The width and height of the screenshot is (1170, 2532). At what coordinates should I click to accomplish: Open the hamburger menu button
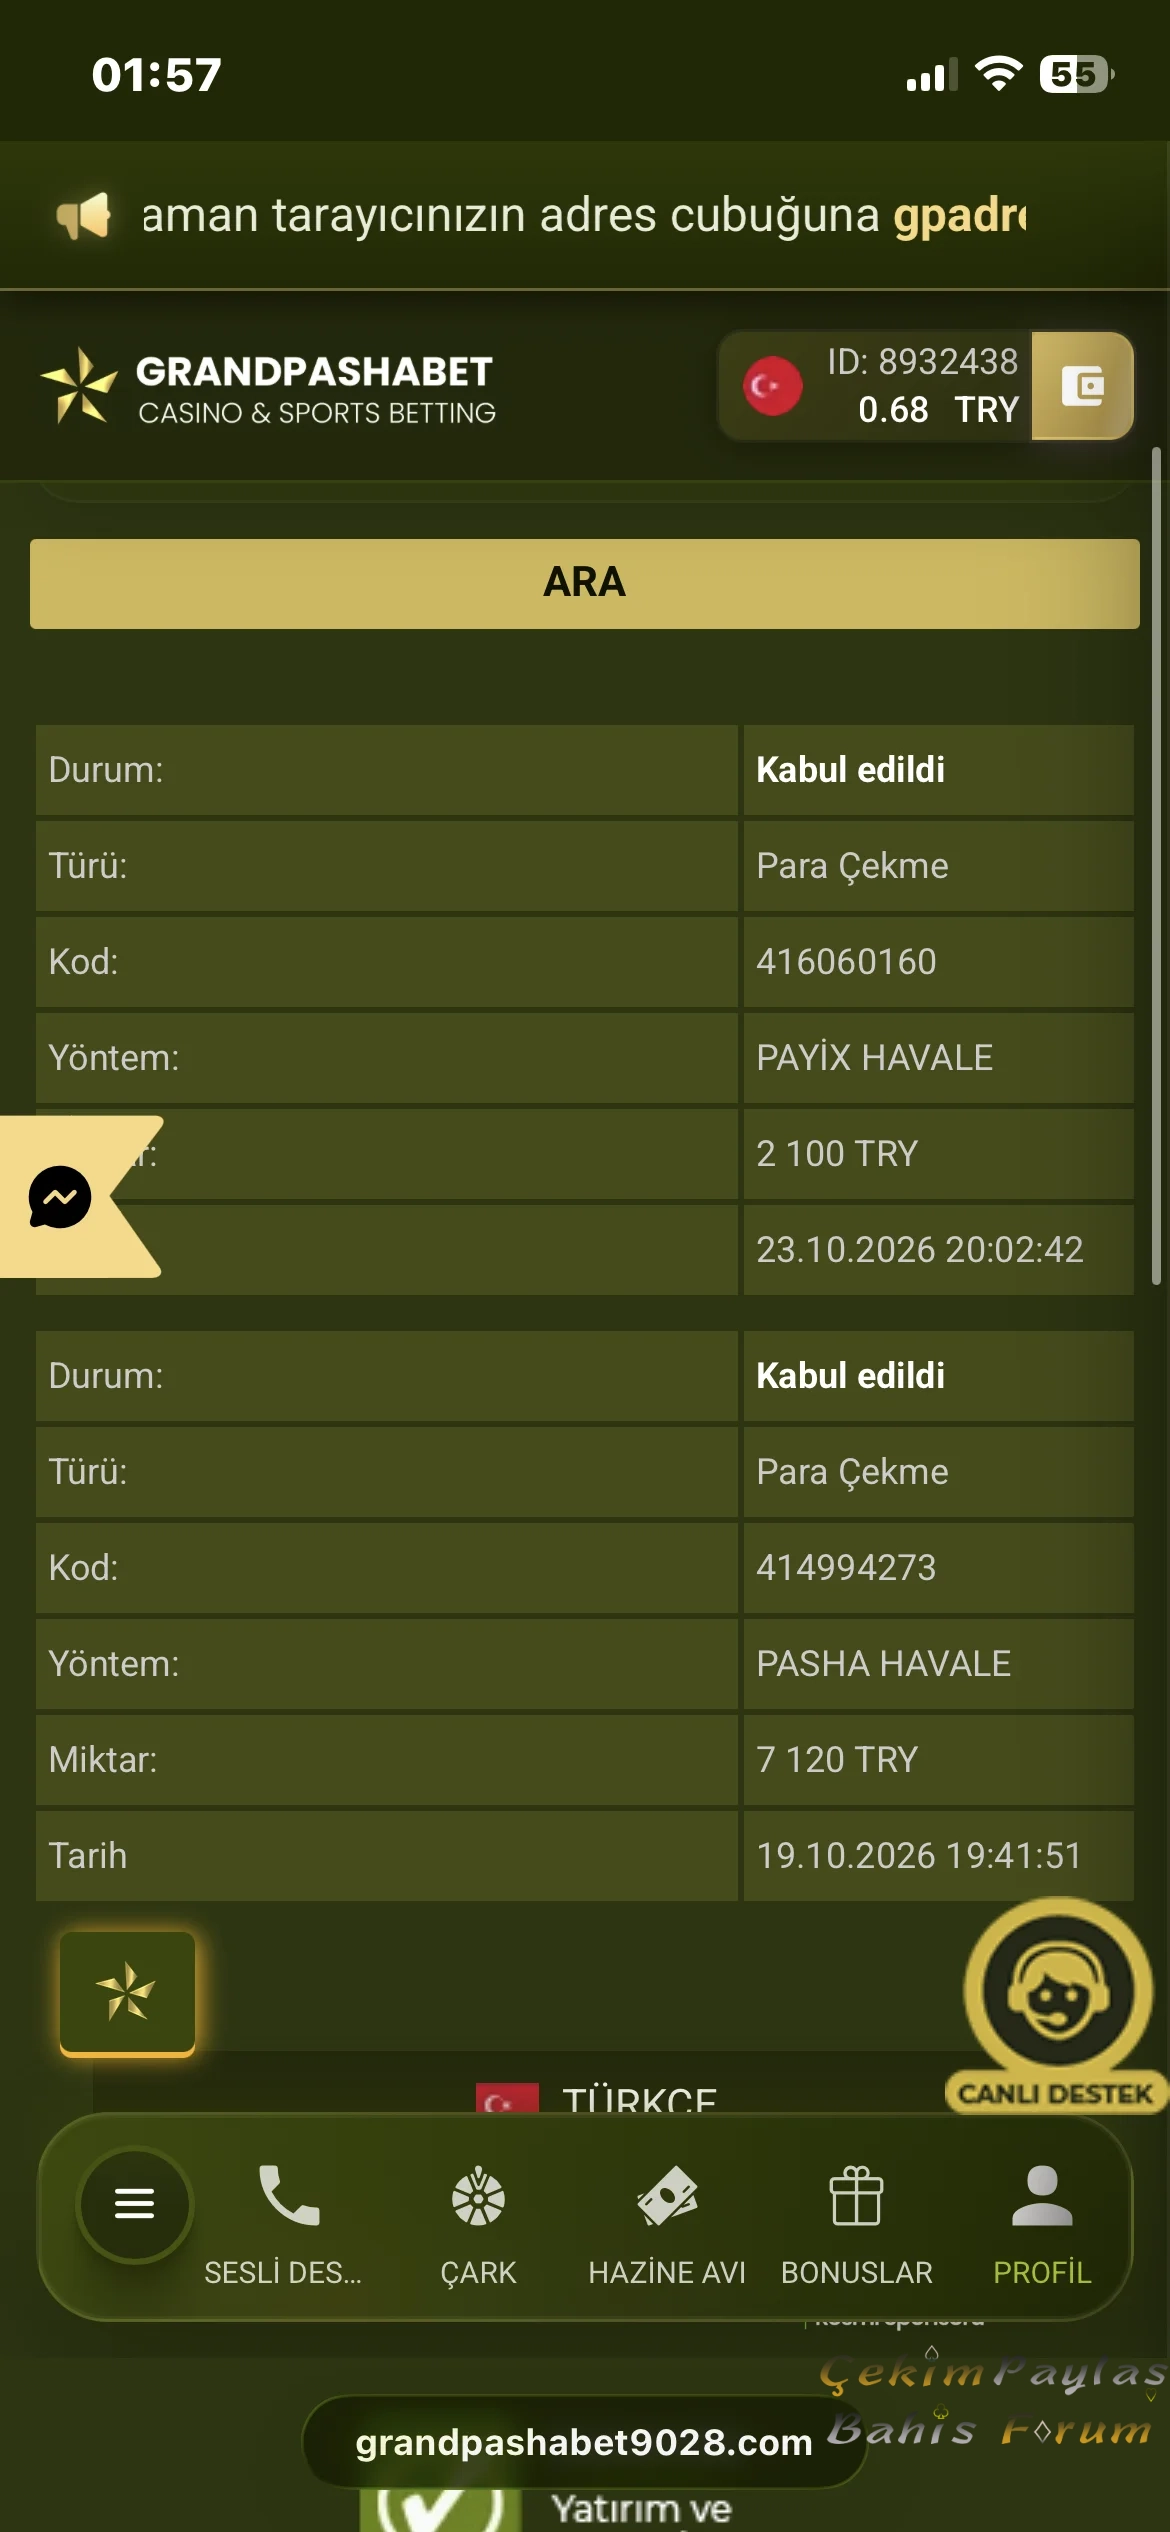click(134, 2203)
